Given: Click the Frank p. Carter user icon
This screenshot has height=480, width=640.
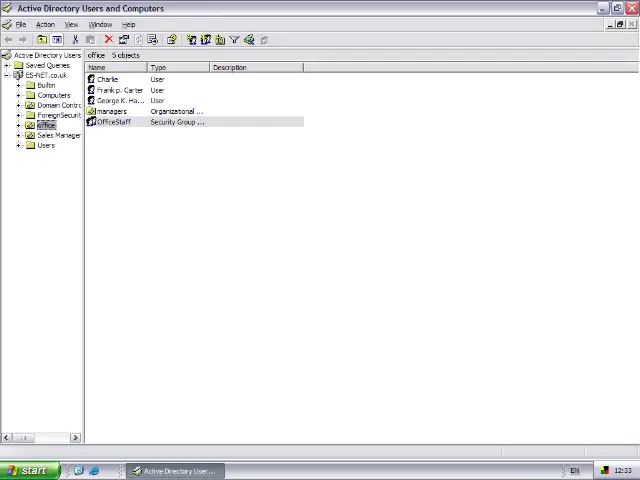Looking at the screenshot, I should point(91,90).
